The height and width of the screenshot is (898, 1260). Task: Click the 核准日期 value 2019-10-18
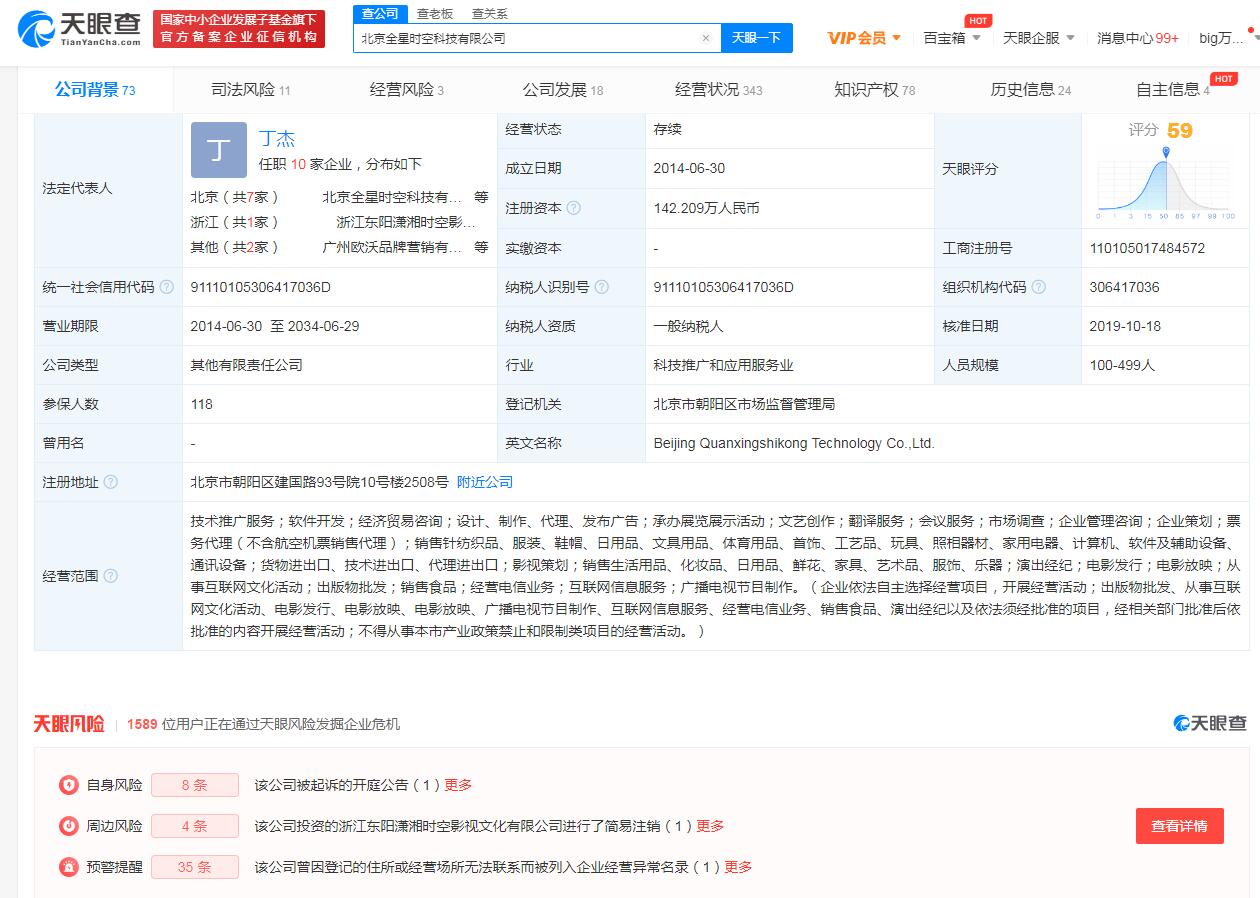pos(1125,326)
